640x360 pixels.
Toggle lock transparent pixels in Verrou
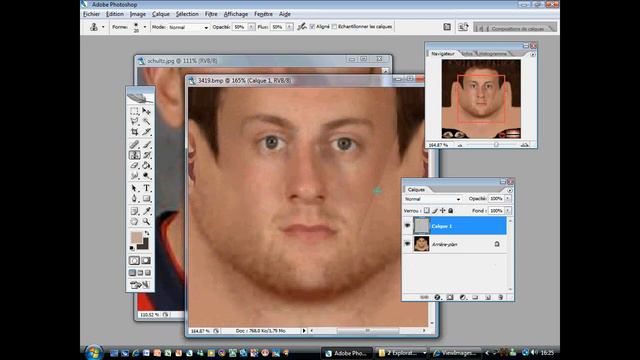tap(427, 211)
